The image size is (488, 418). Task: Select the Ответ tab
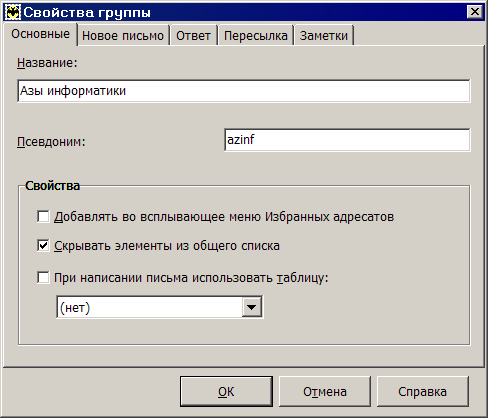193,36
